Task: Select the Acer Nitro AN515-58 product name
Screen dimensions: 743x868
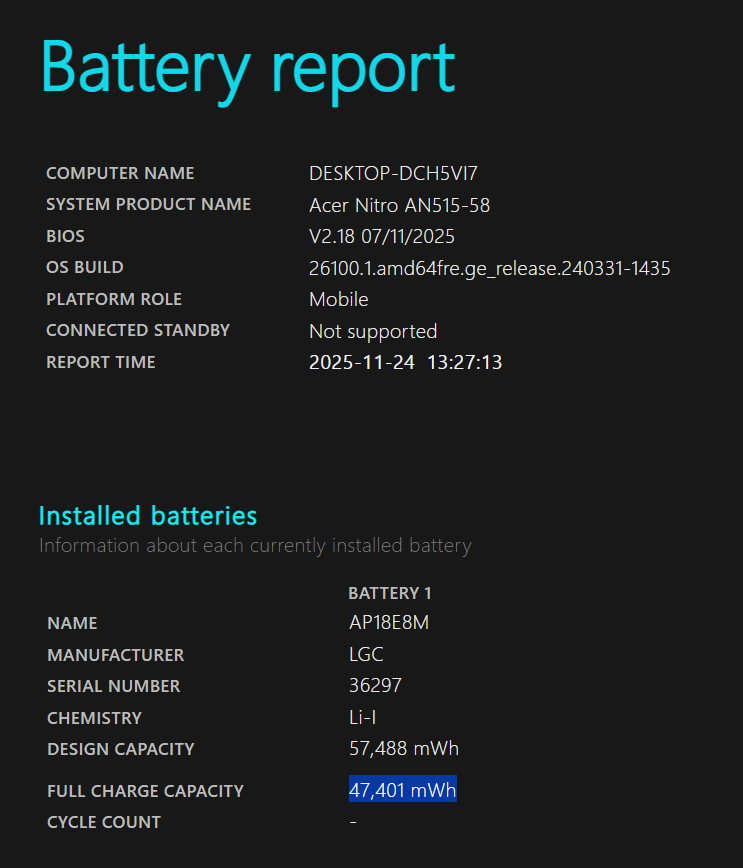Action: [x=399, y=206]
